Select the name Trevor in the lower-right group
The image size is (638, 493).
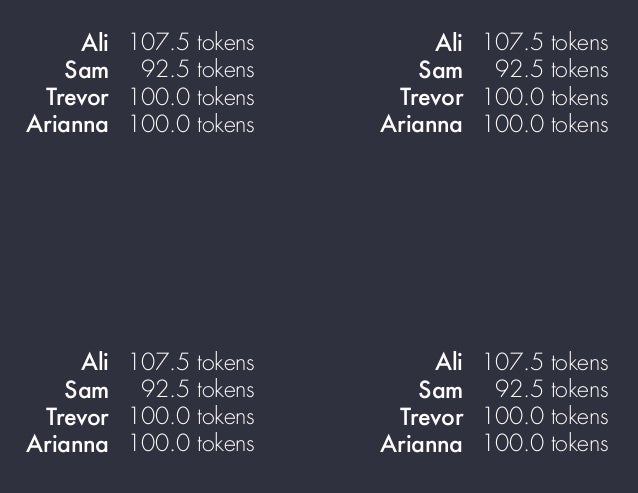(431, 417)
